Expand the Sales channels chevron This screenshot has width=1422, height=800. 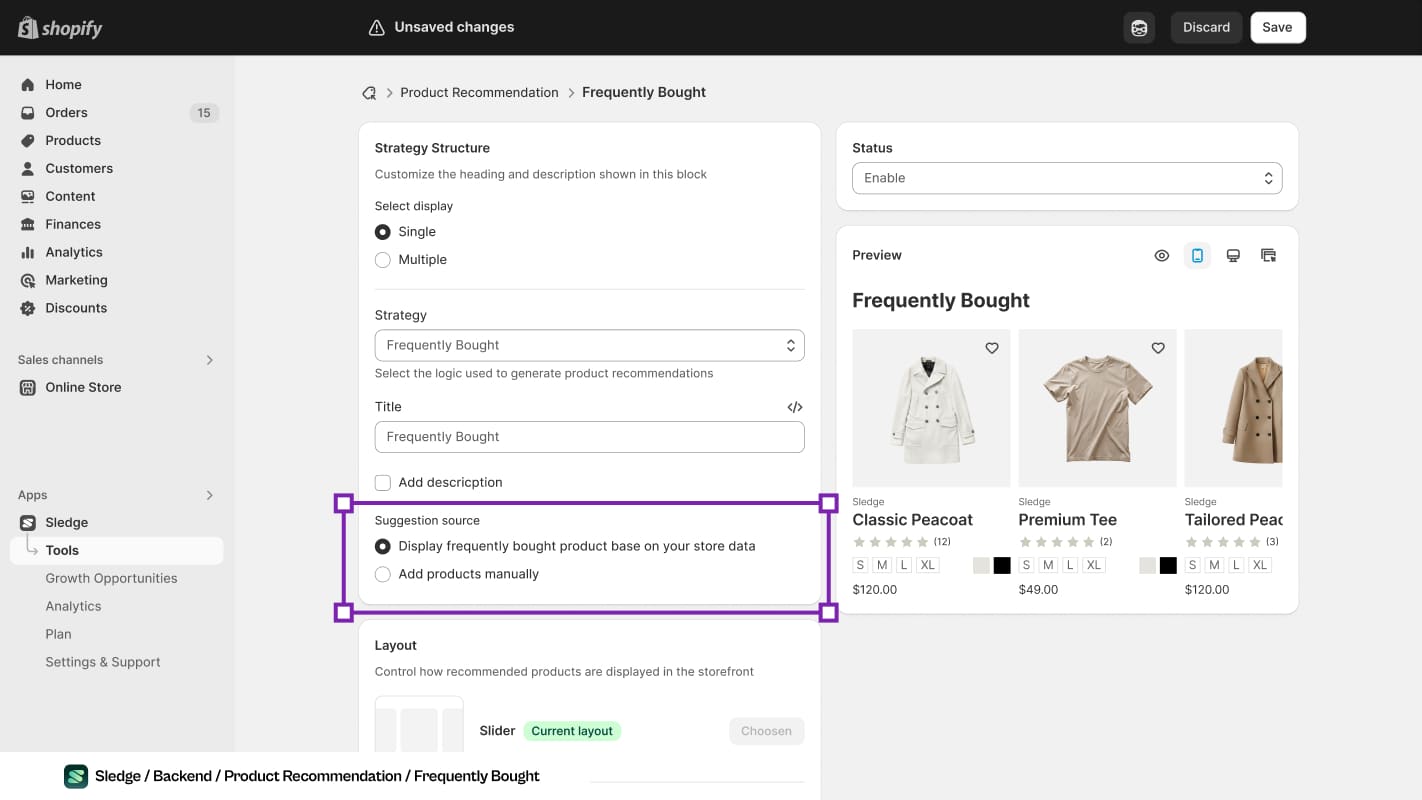(x=210, y=360)
